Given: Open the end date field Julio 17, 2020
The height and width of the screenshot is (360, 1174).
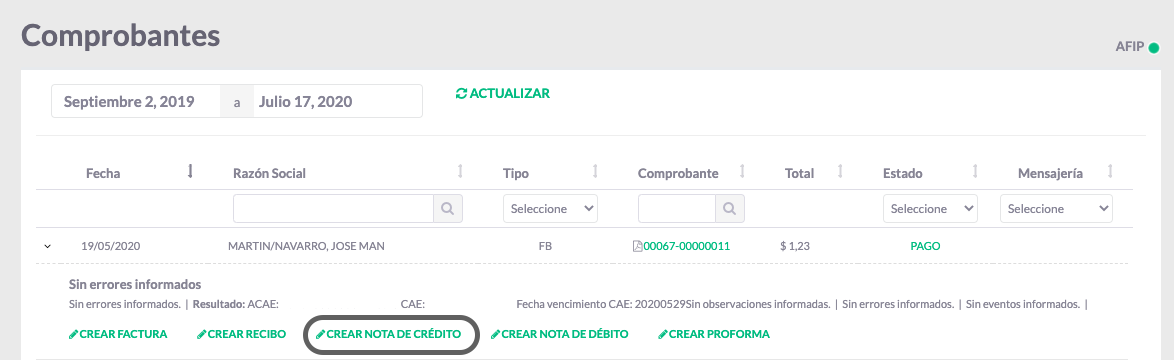Looking at the screenshot, I should point(338,102).
